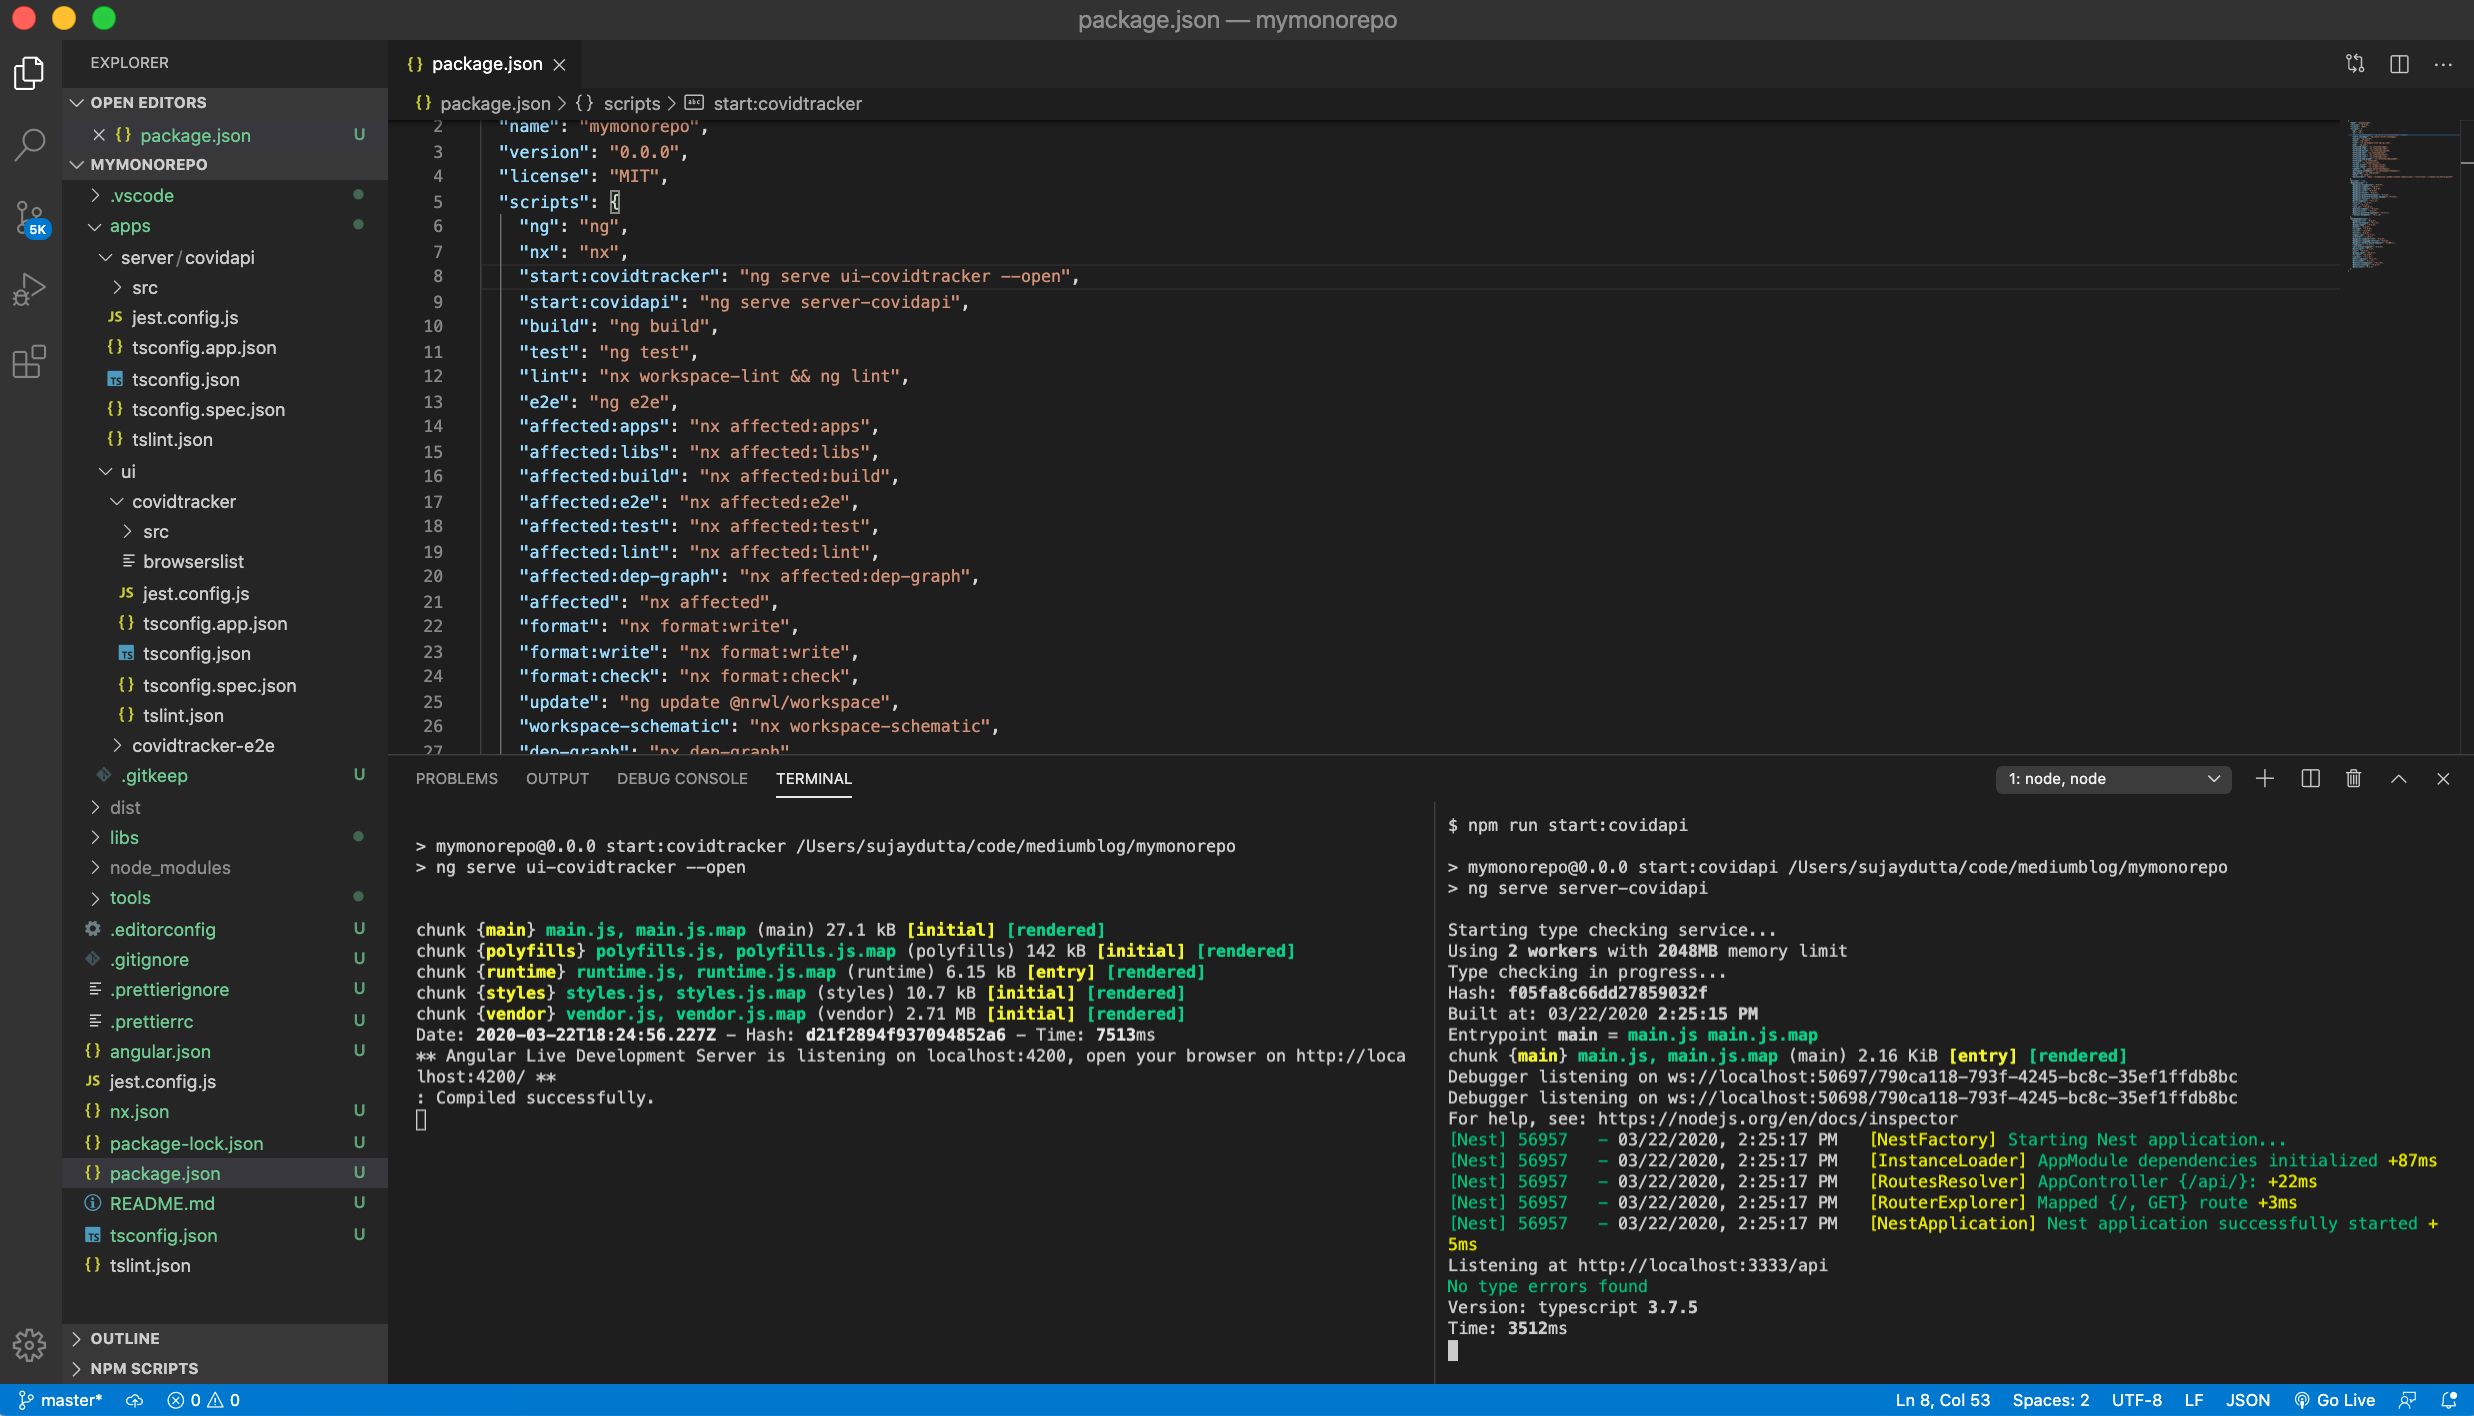Toggle Go Live server in status bar

[x=2335, y=1400]
